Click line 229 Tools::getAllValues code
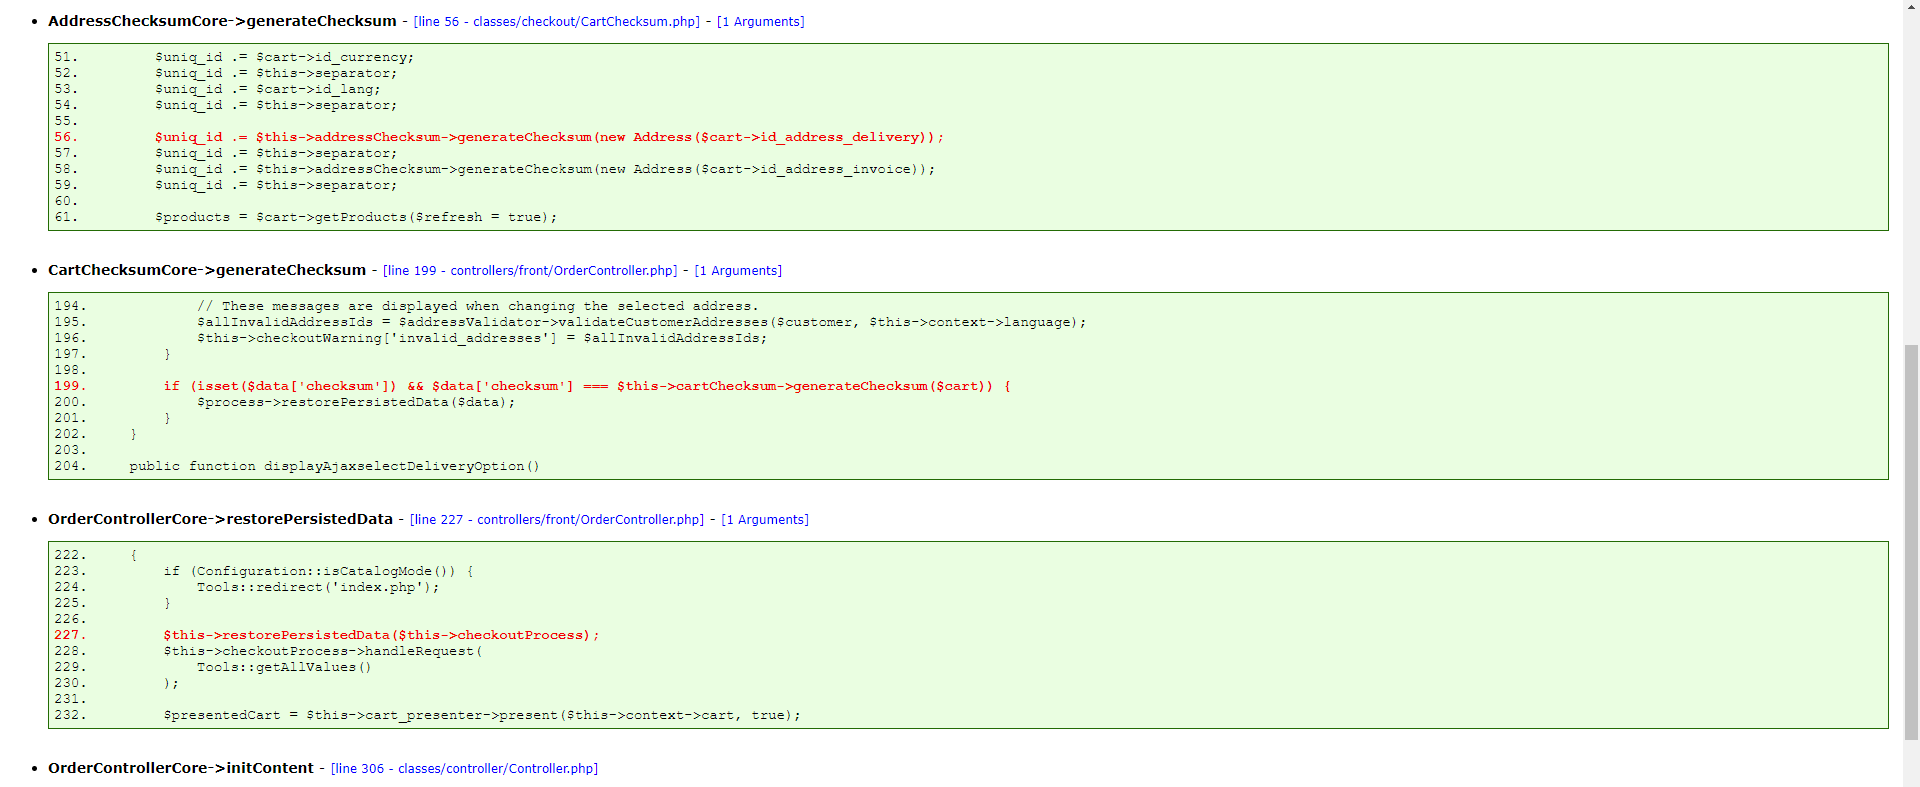Viewport: 1920px width, 787px height. [284, 667]
